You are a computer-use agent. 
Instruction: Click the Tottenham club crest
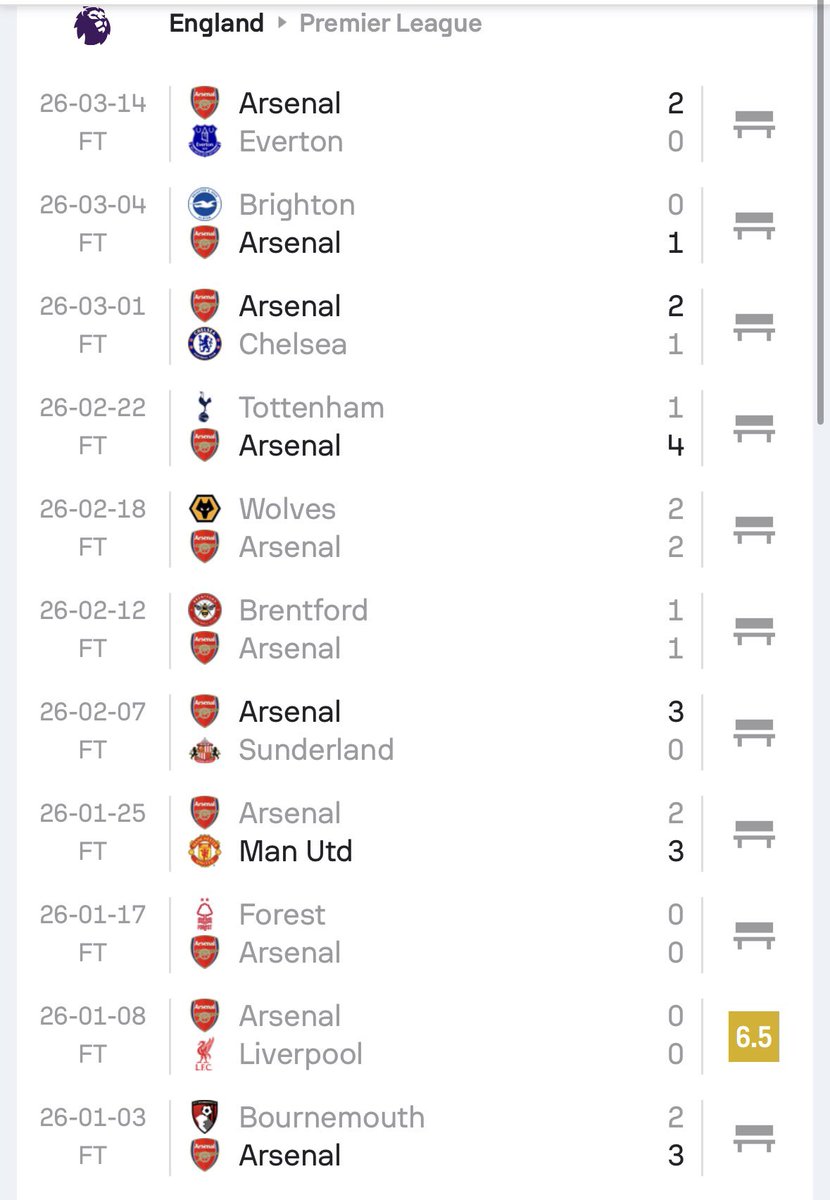205,408
